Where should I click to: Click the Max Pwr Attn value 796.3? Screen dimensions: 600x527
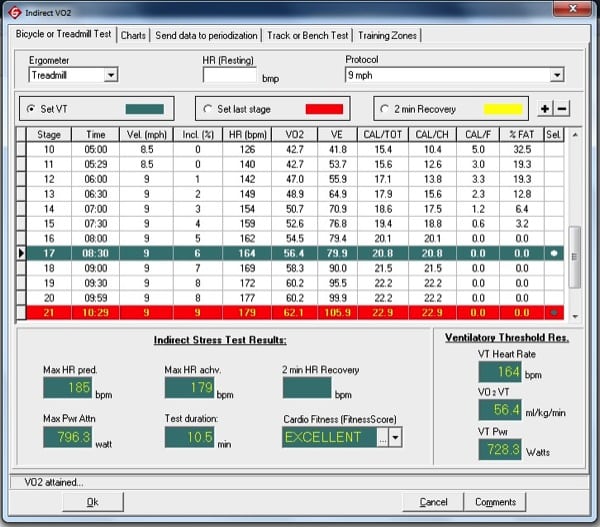67,437
